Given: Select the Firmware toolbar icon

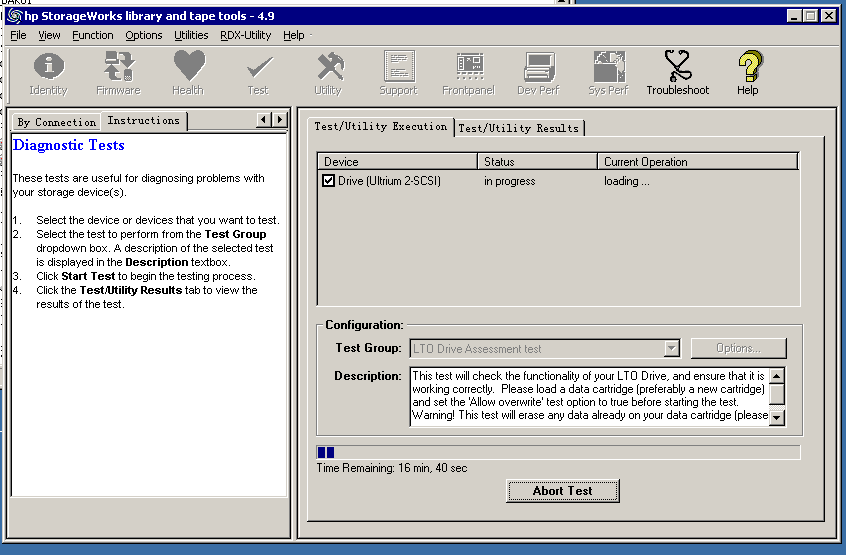Looking at the screenshot, I should pos(118,73).
